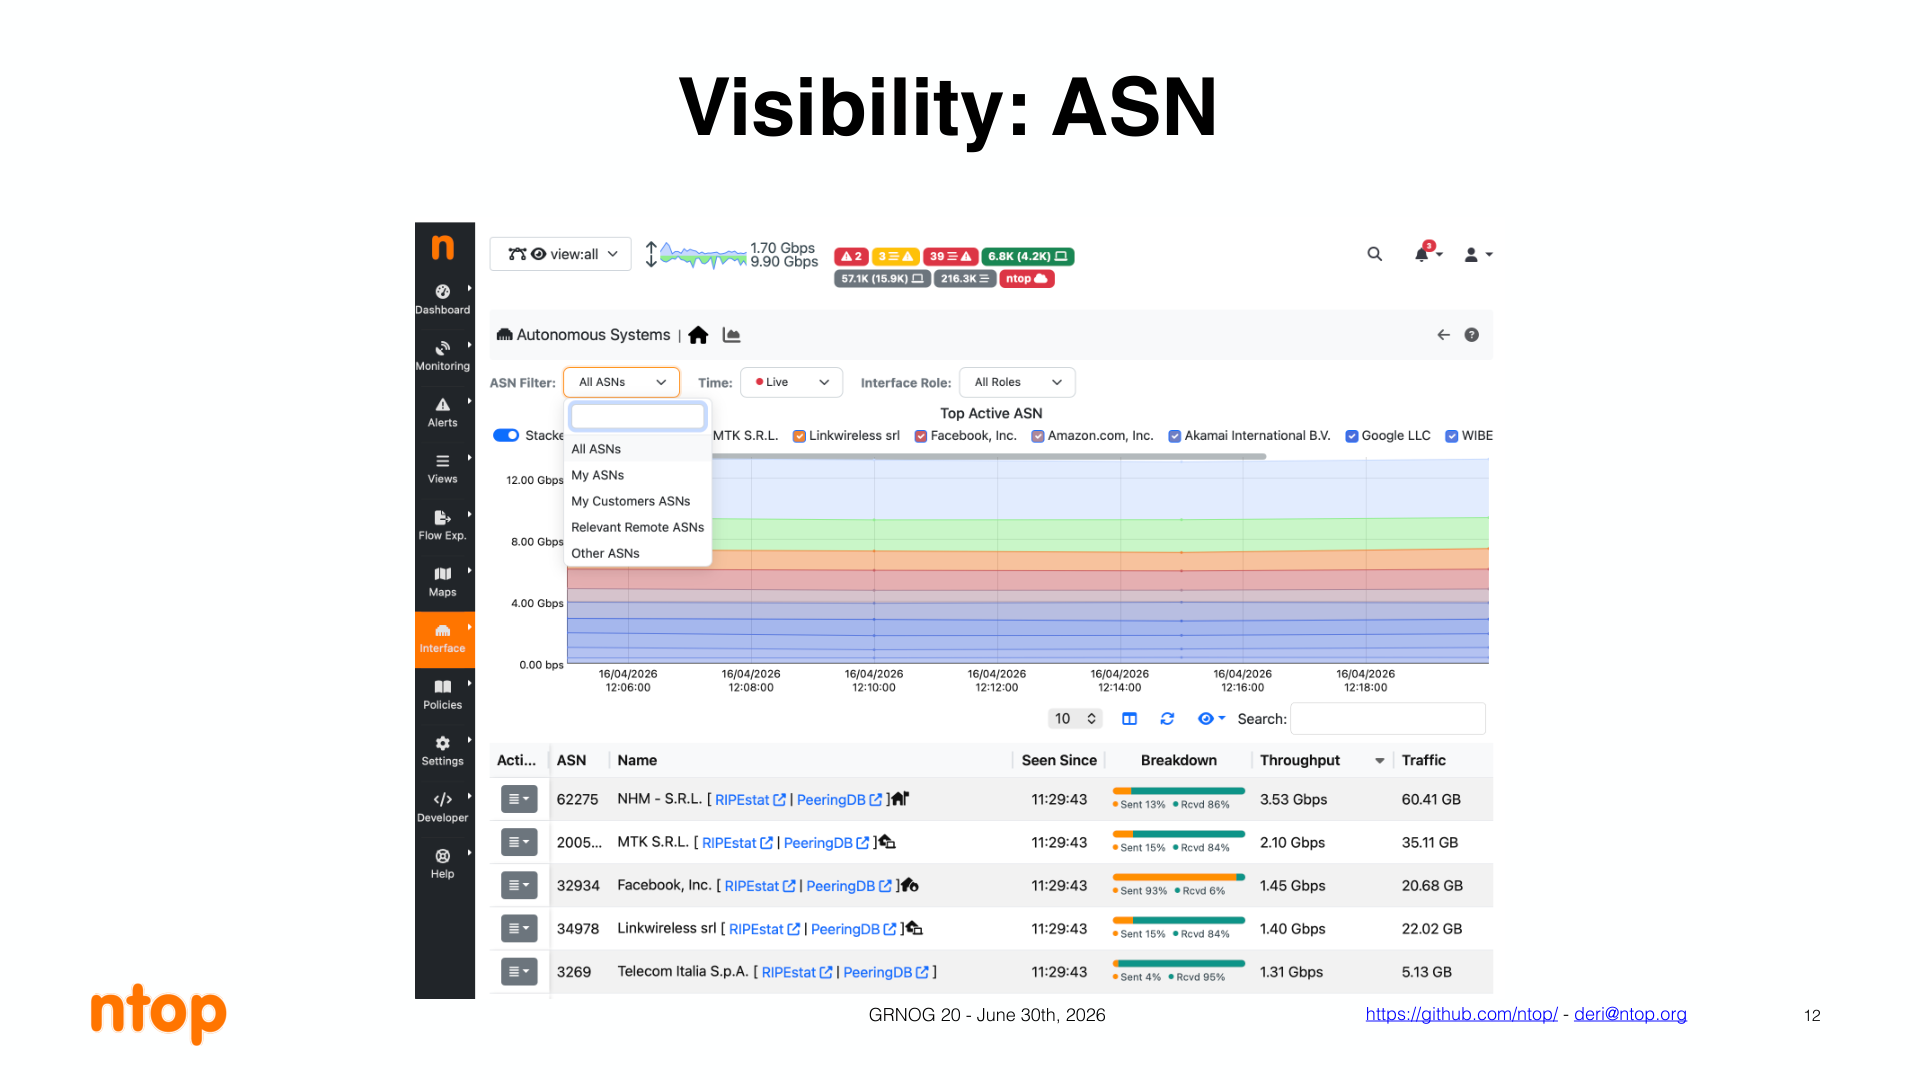Uncheck the Linkwireless srl legend checkbox
This screenshot has width=1920, height=1080.
tap(799, 436)
